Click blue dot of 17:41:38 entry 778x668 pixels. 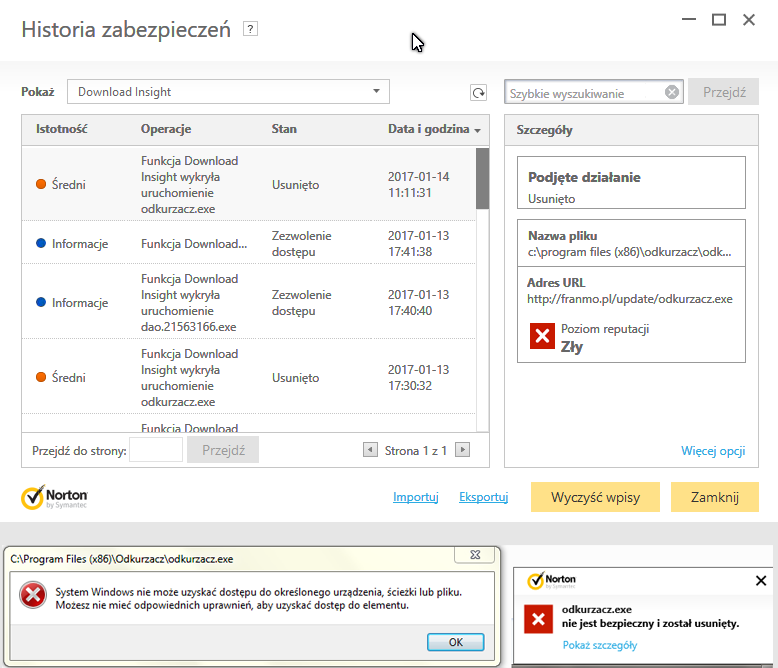41,243
